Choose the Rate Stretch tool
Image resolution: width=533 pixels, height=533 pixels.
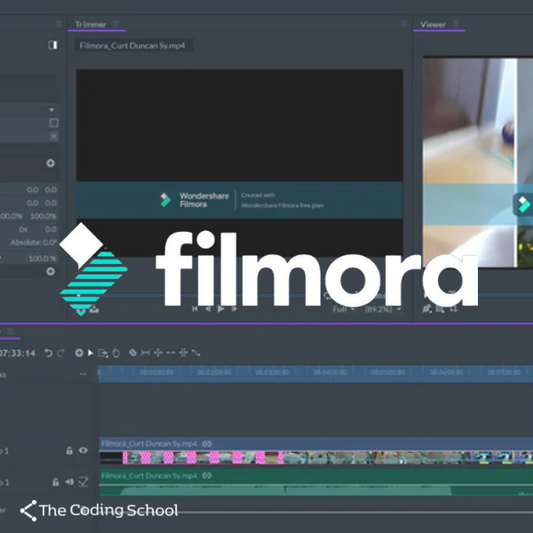click(196, 353)
